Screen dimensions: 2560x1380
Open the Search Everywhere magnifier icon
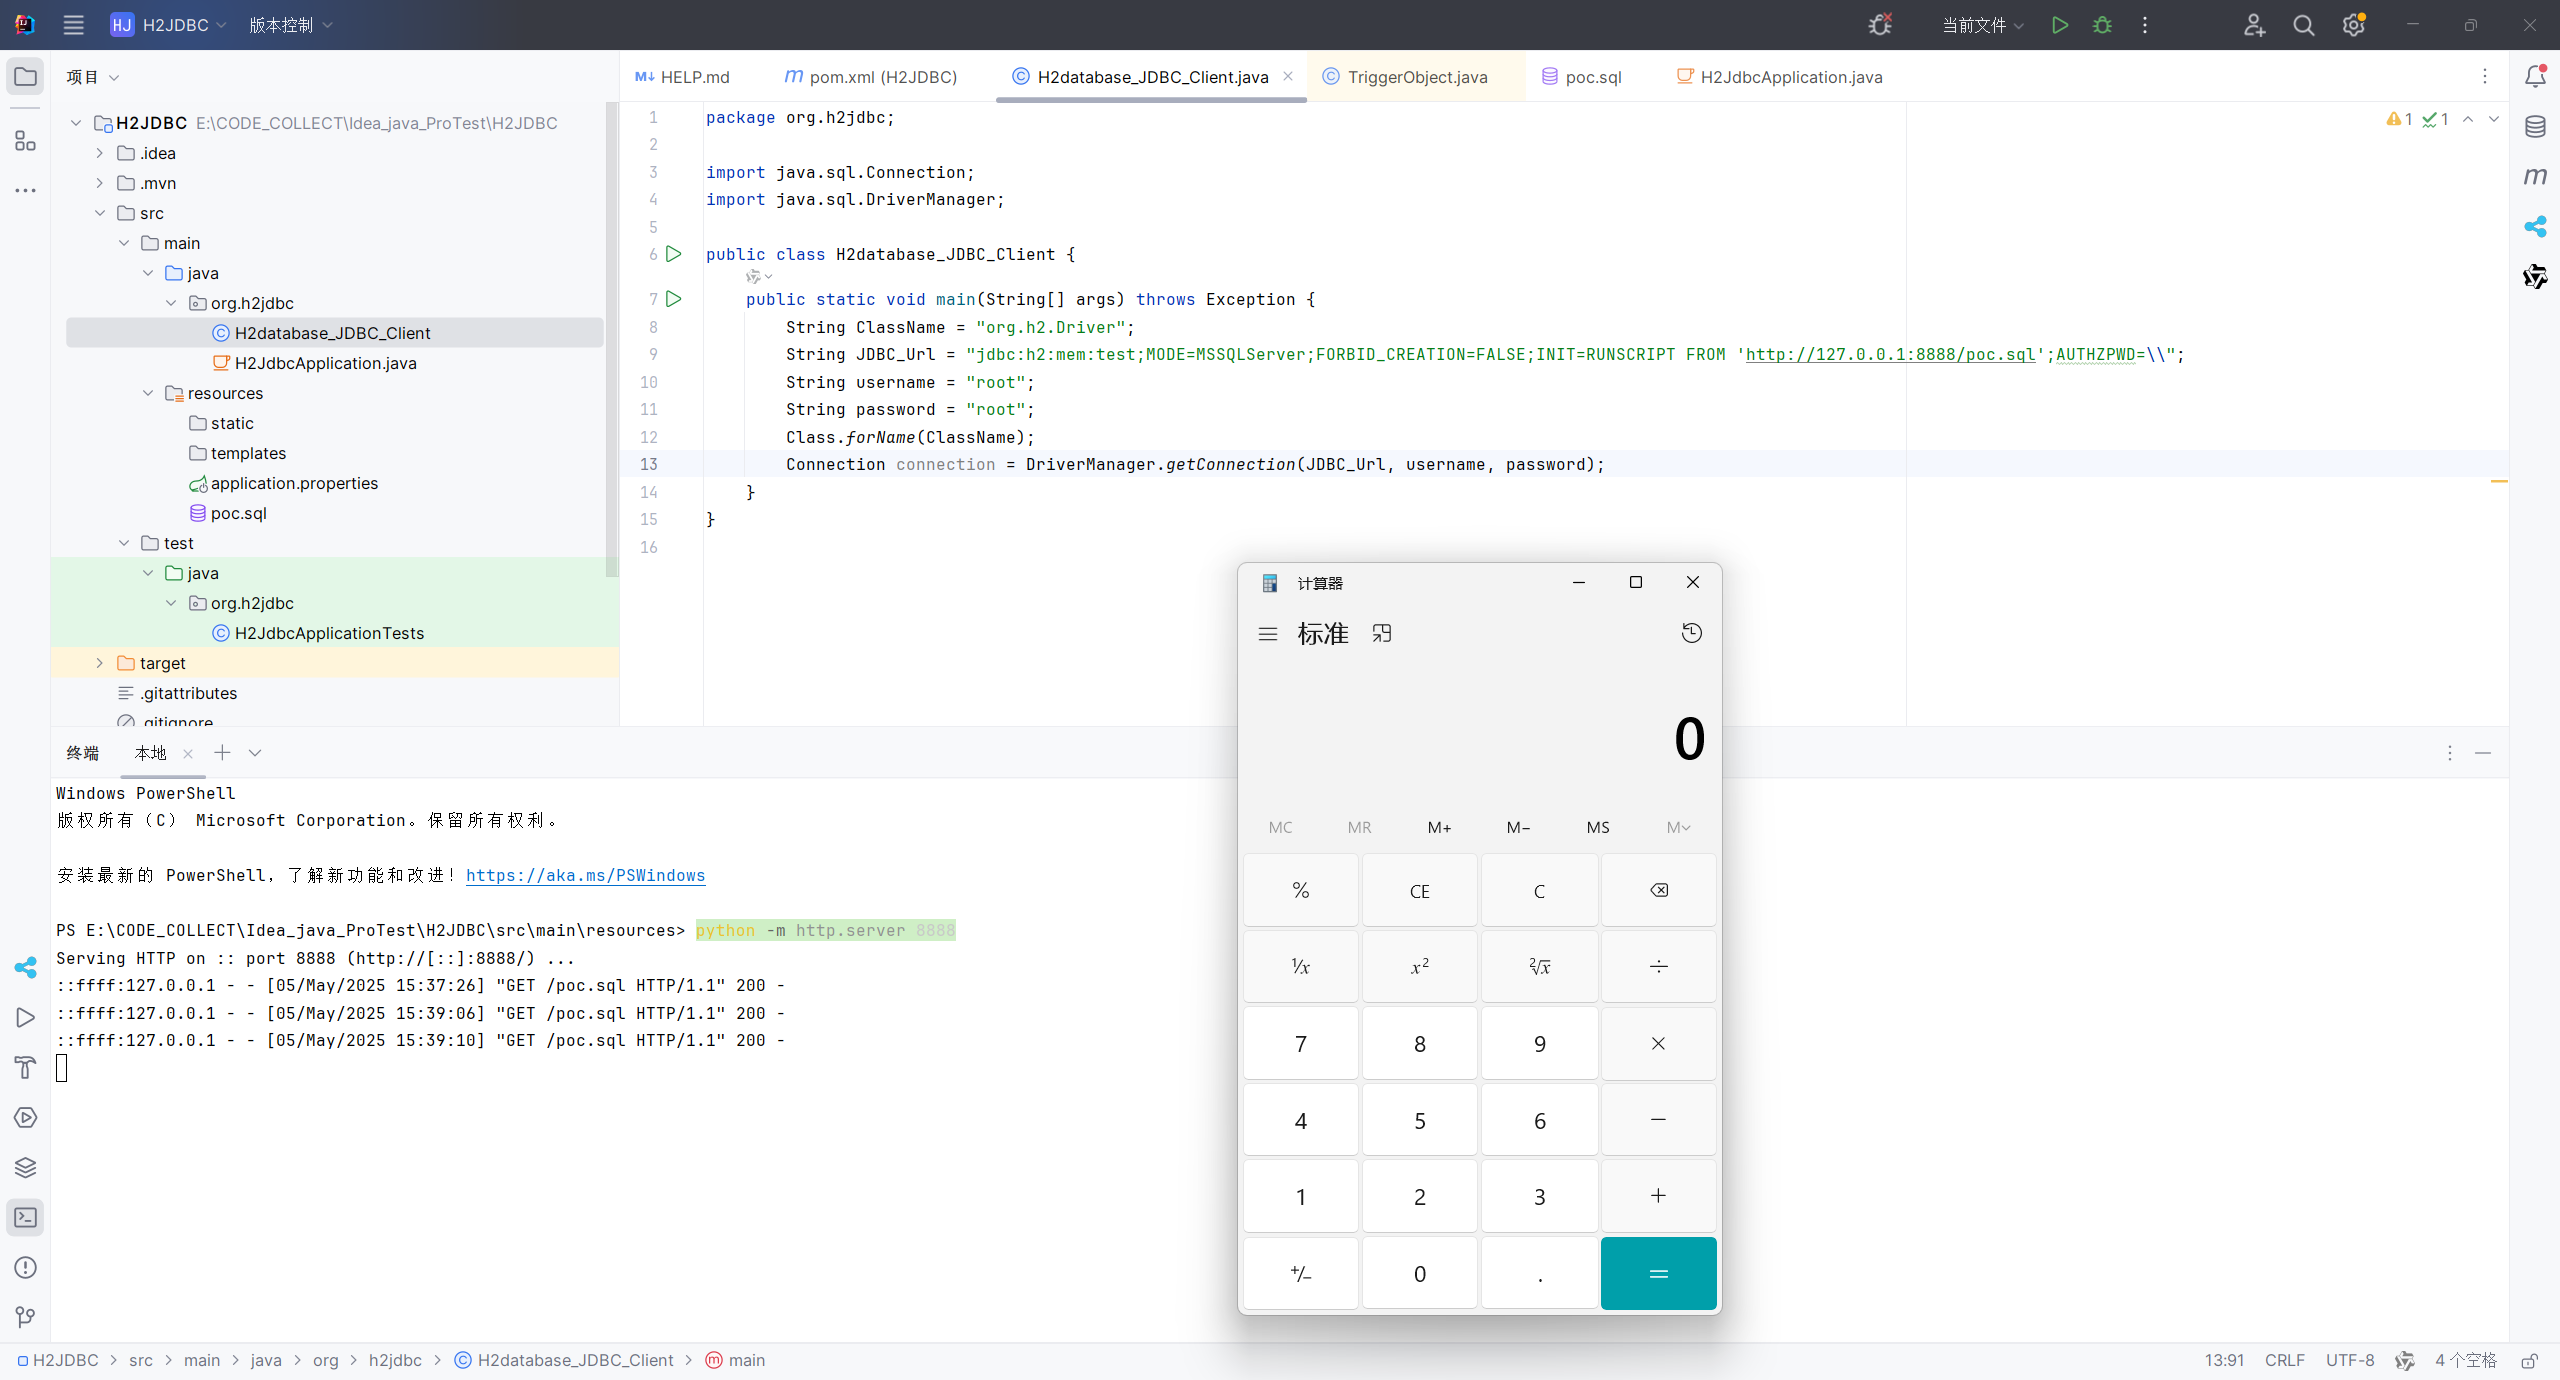tap(2304, 25)
